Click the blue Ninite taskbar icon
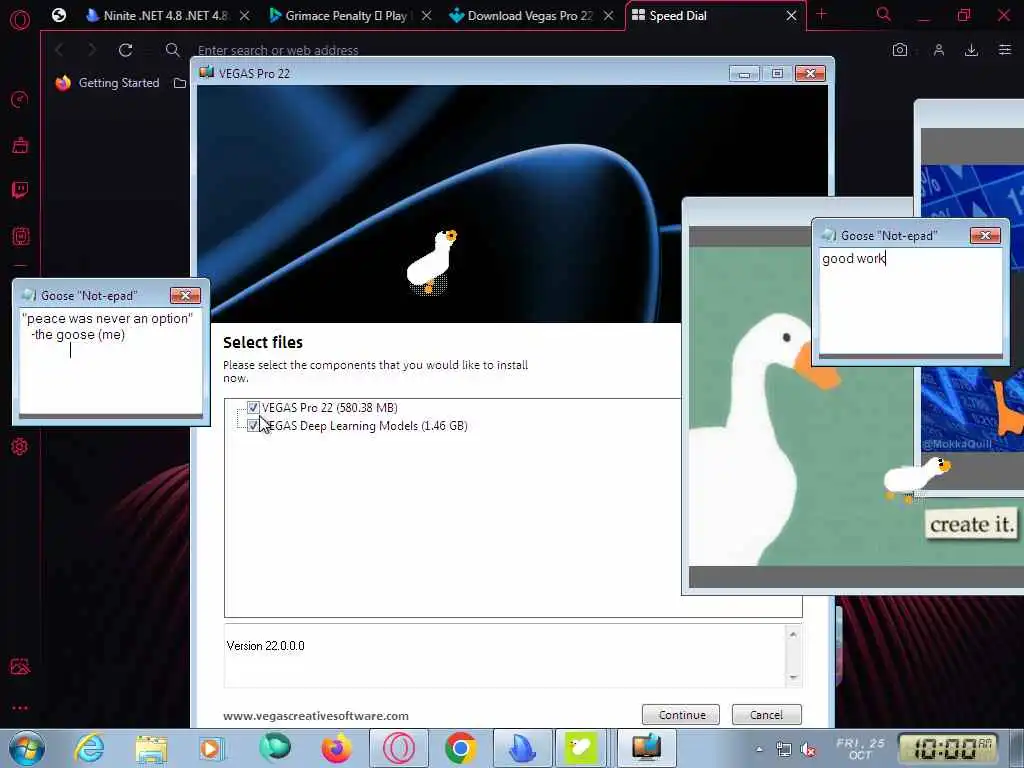1024x768 pixels. (522, 748)
